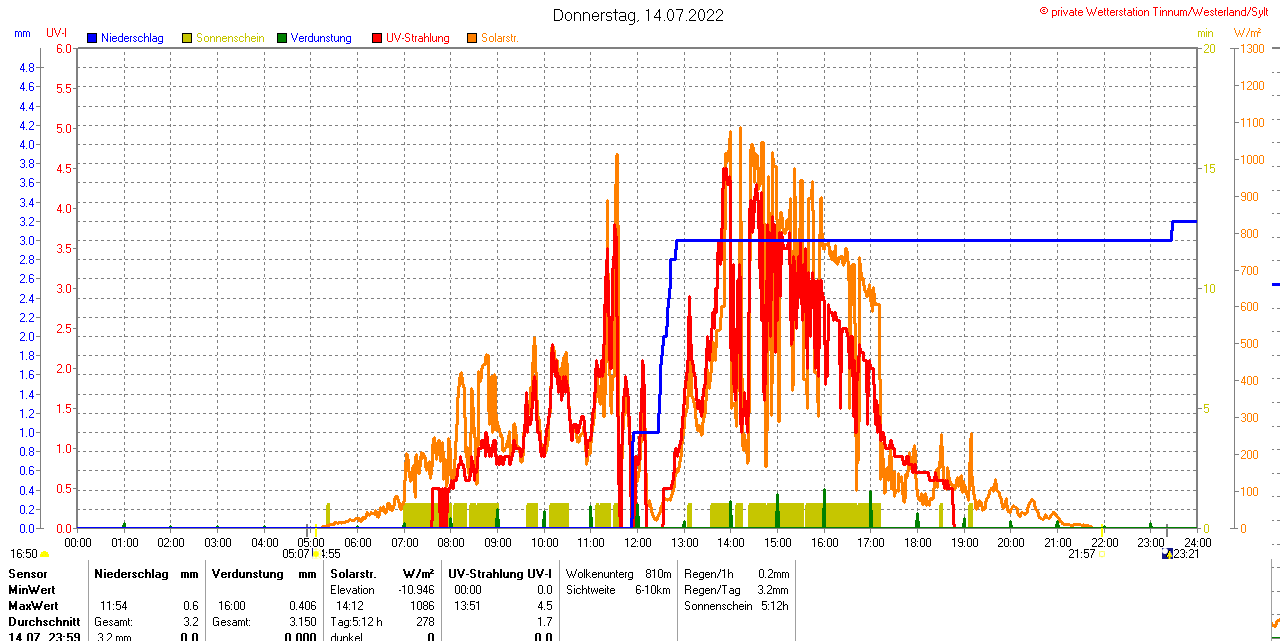Click the sunset marker icon at 21:57
The image size is (1280, 641).
coord(1102,553)
